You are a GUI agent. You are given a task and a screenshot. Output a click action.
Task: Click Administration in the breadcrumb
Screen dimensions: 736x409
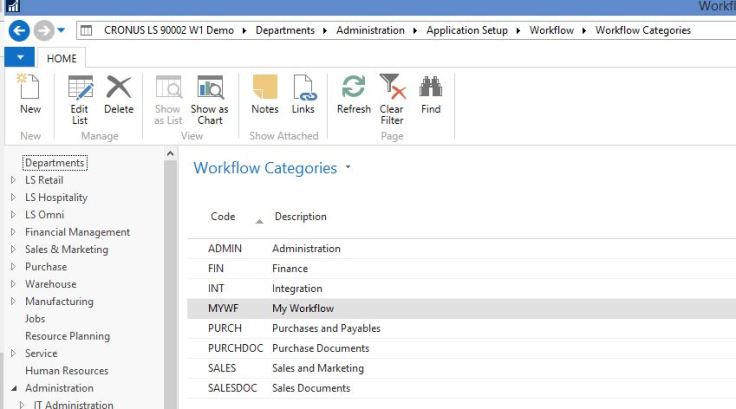[x=370, y=31]
